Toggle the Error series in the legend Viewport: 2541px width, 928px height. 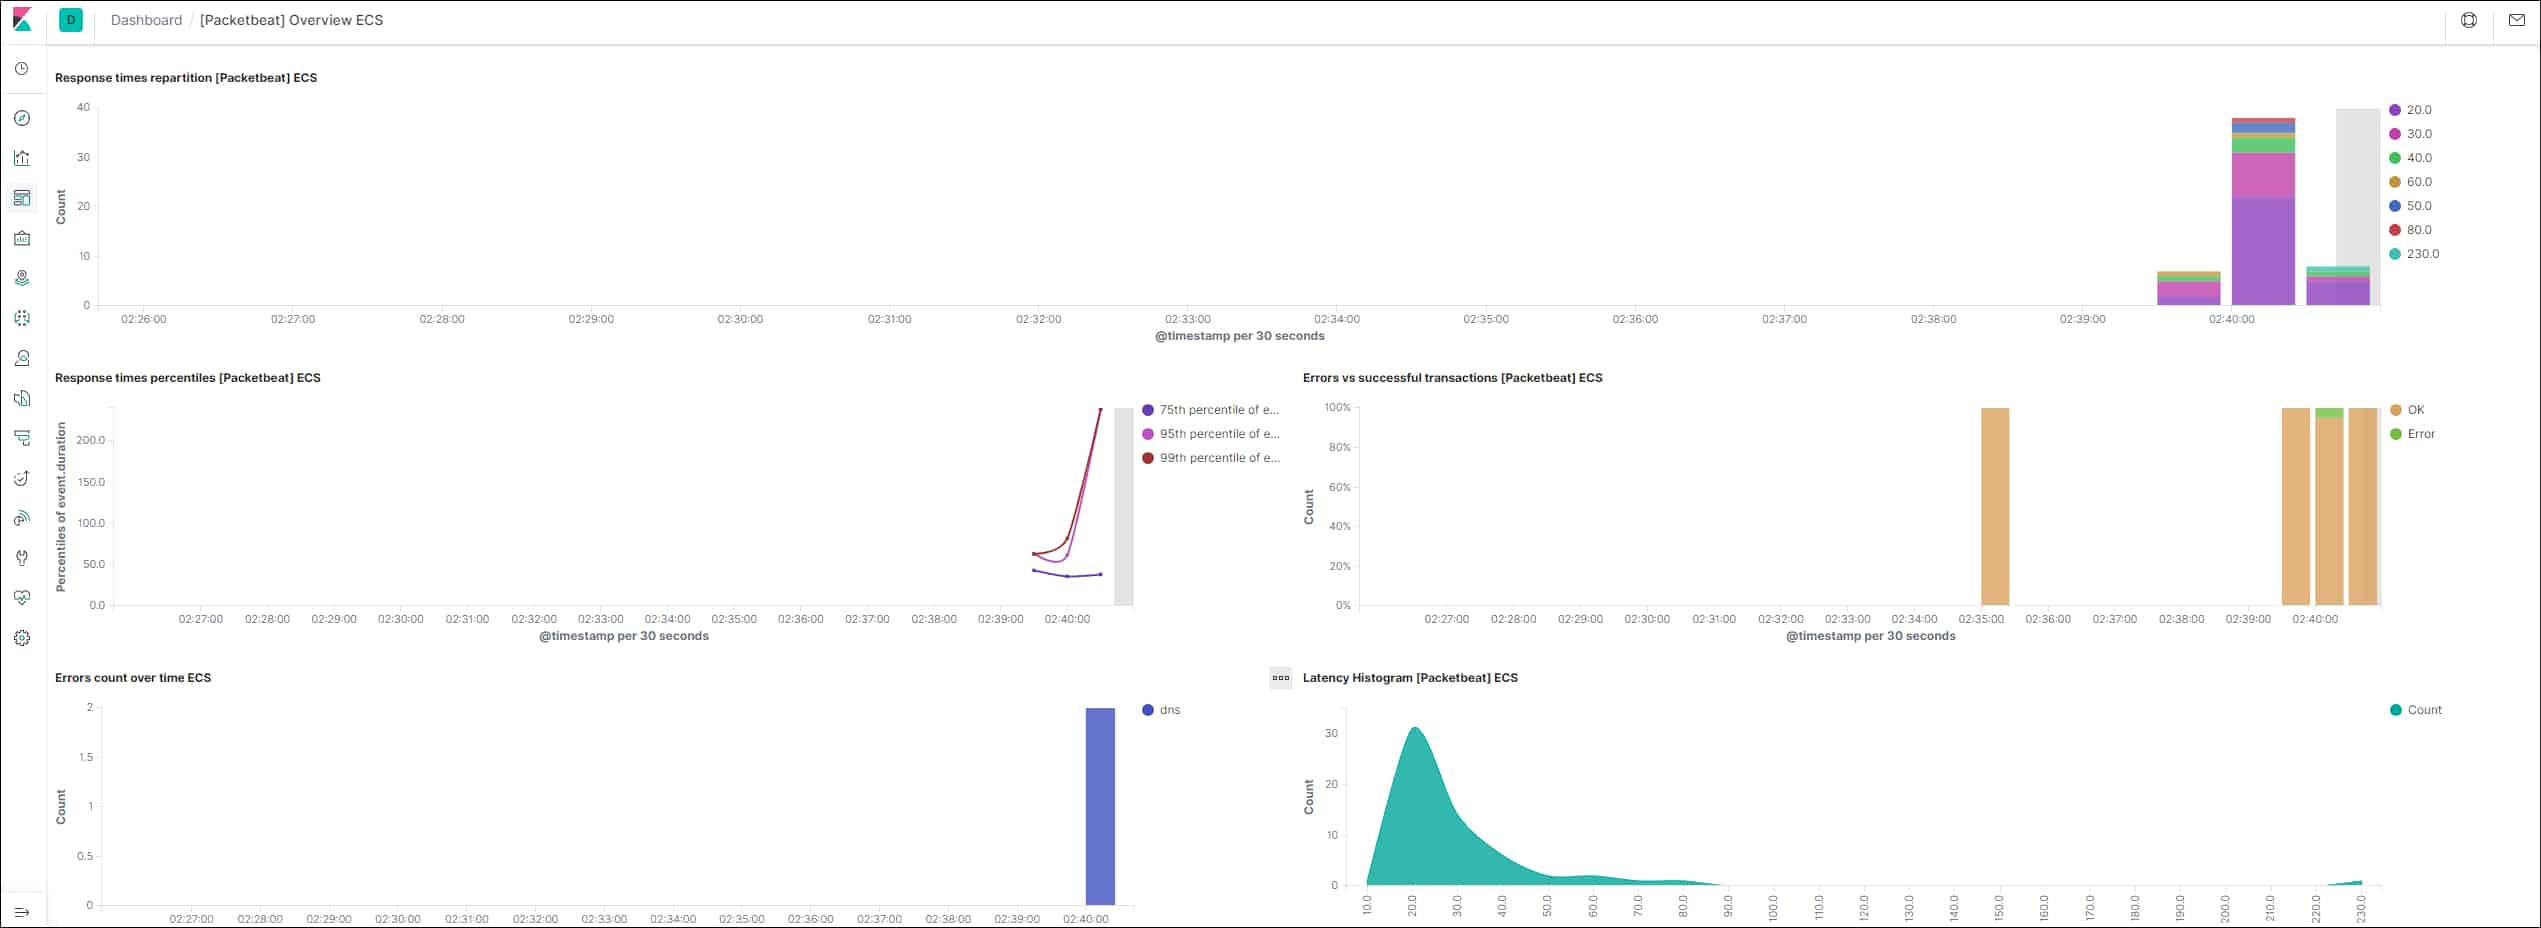2420,434
